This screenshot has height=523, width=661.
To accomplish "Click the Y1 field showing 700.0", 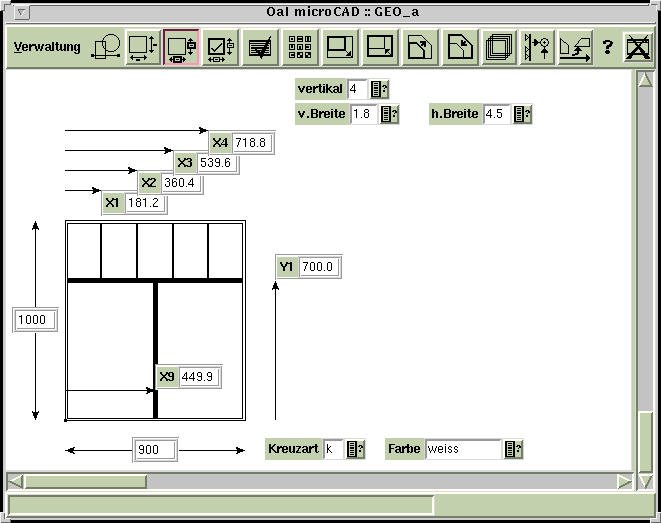I will point(317,267).
